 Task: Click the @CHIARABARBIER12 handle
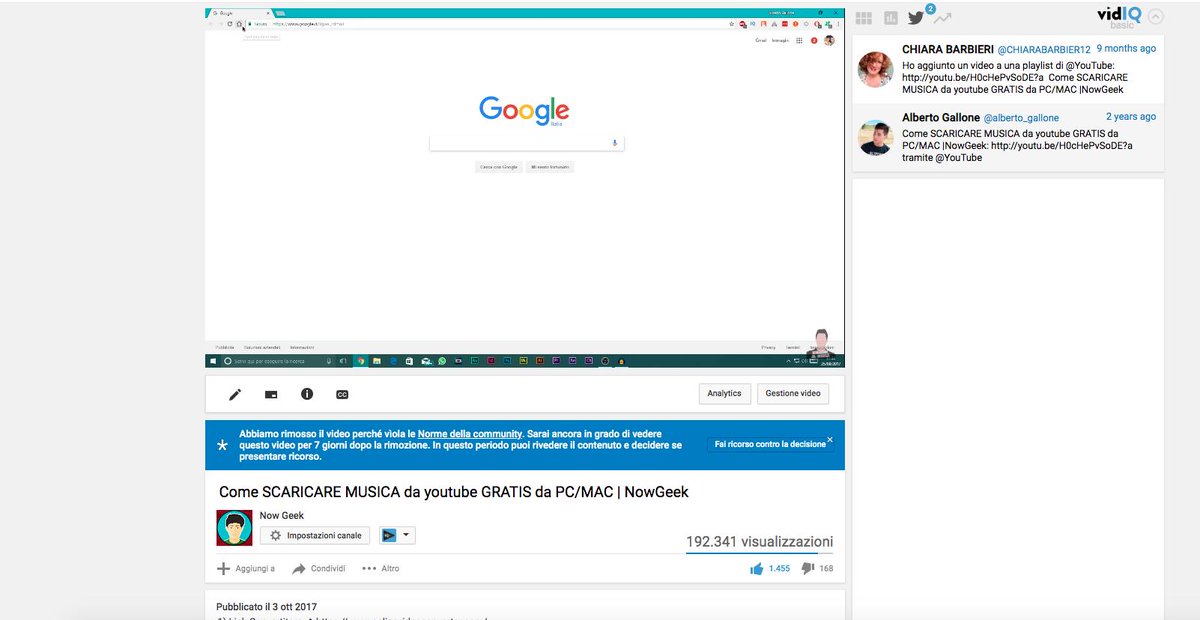click(x=1044, y=49)
